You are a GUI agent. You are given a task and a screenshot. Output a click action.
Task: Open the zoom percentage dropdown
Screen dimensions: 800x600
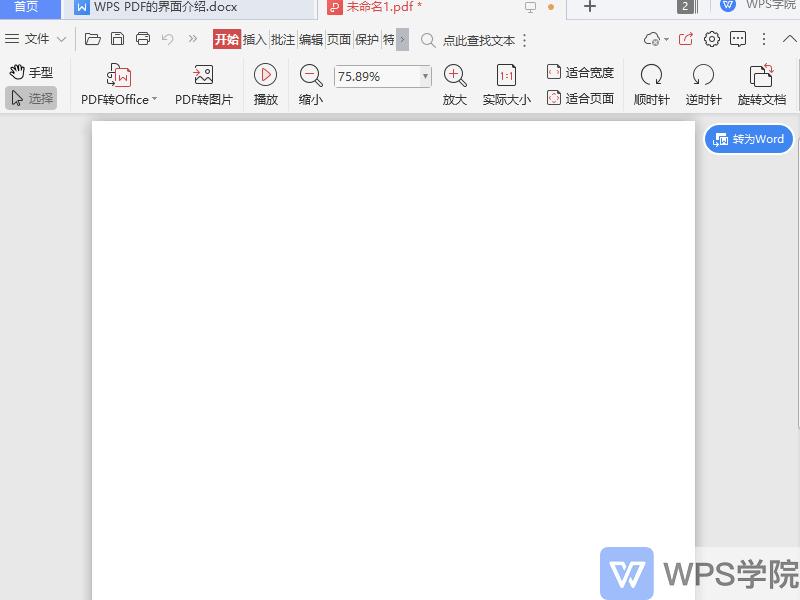click(x=425, y=76)
